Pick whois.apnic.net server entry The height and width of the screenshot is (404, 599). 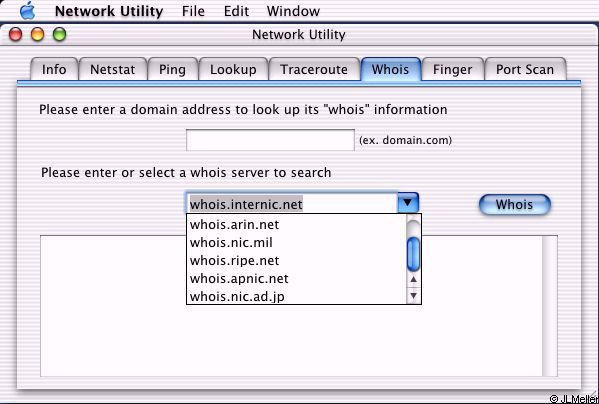296,278
